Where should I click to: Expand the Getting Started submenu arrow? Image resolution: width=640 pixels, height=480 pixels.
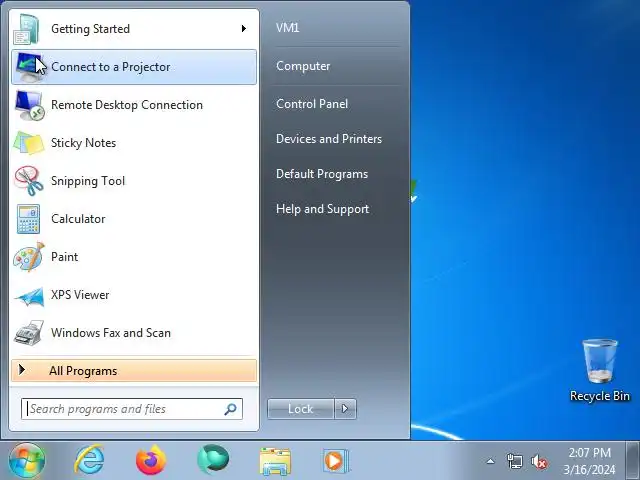click(244, 29)
